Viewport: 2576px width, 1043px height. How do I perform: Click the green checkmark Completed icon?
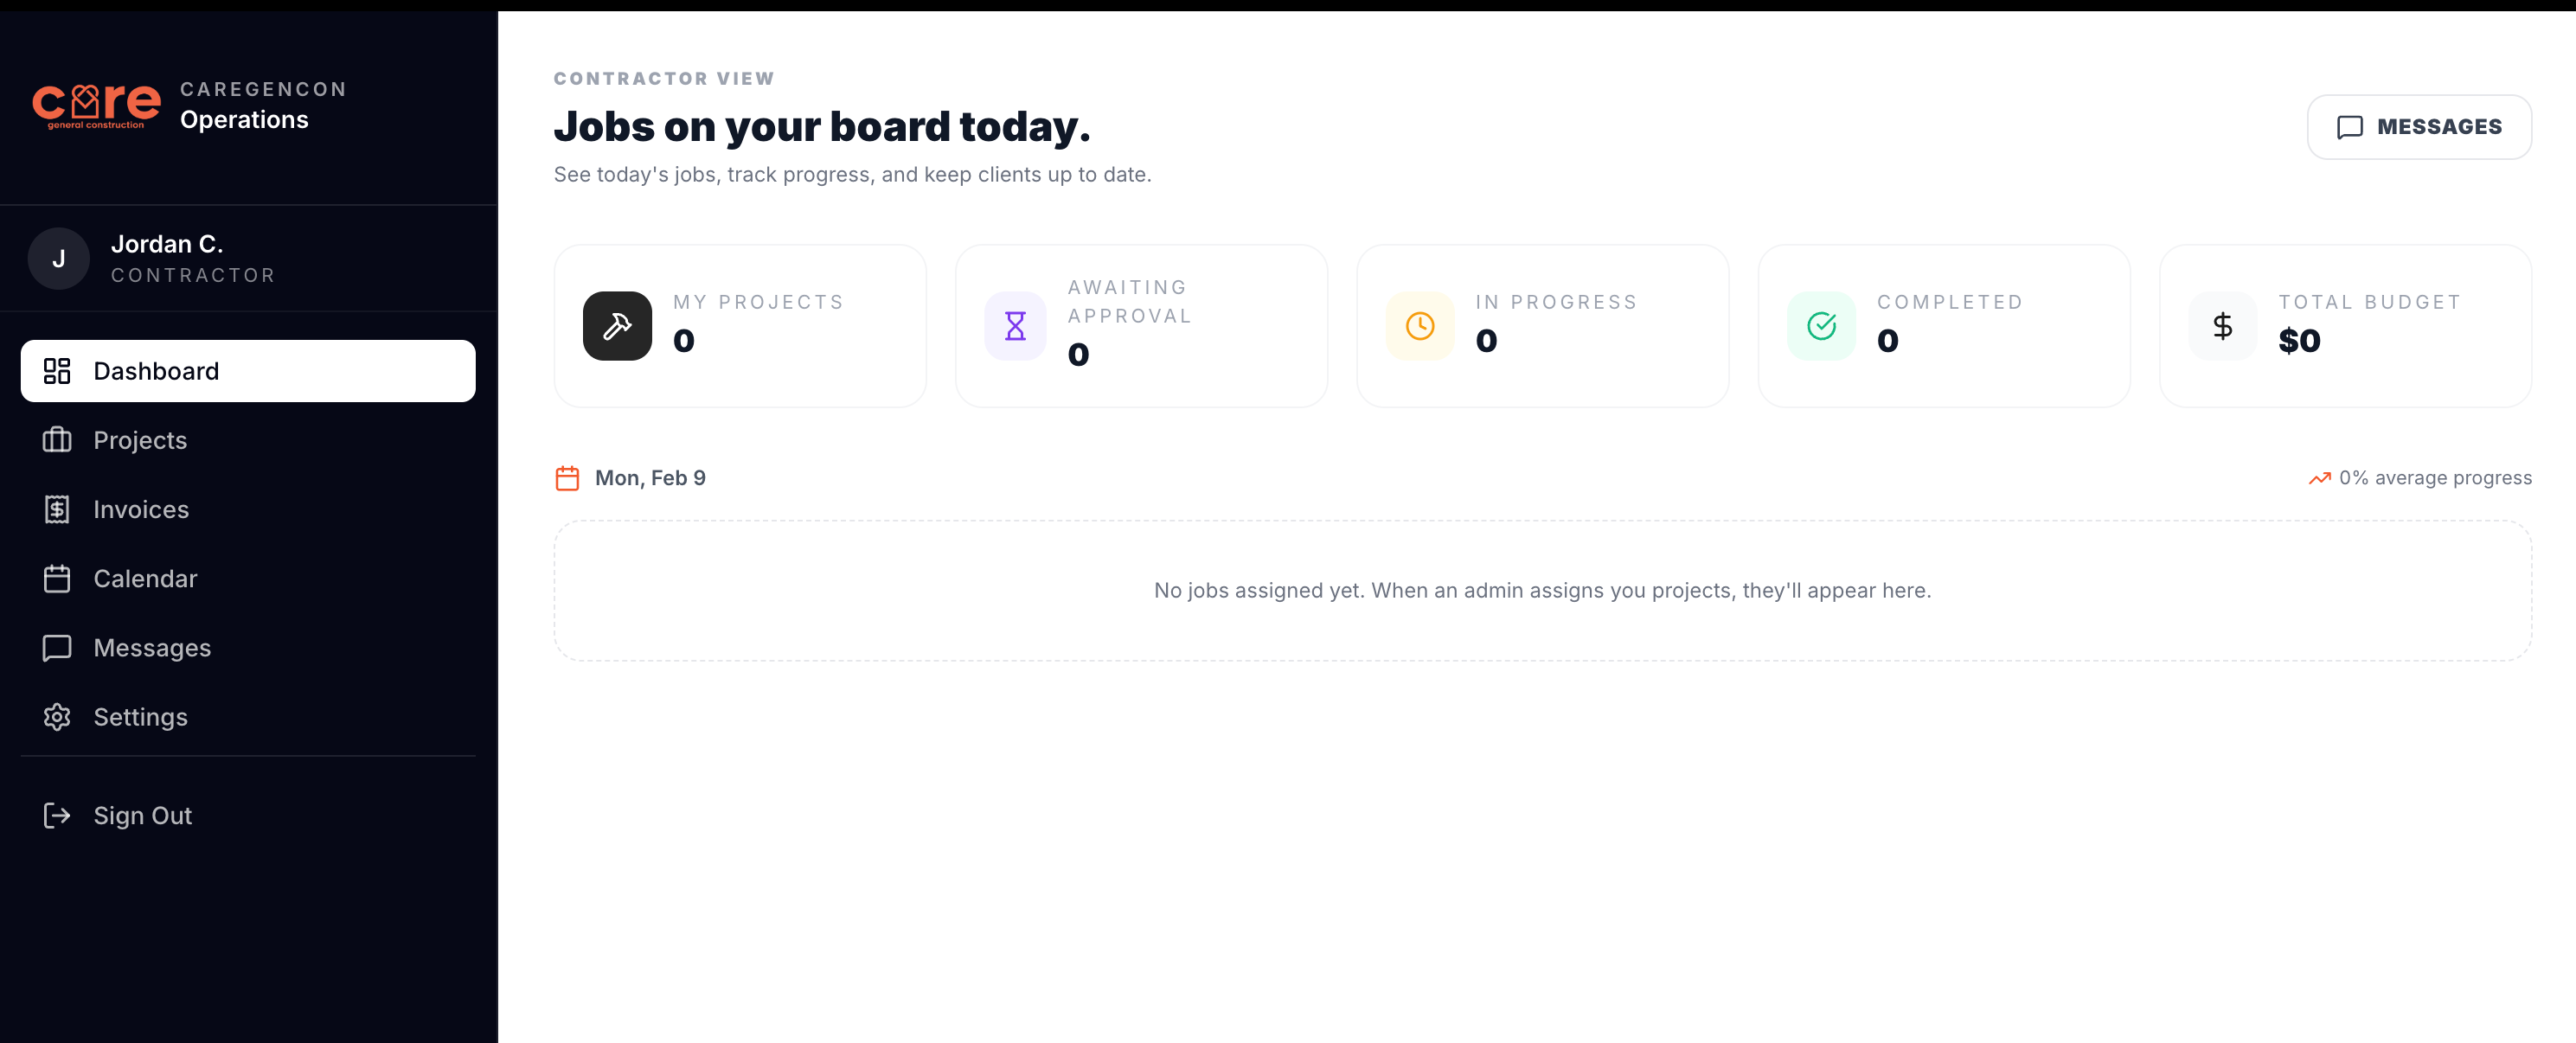pos(1821,326)
